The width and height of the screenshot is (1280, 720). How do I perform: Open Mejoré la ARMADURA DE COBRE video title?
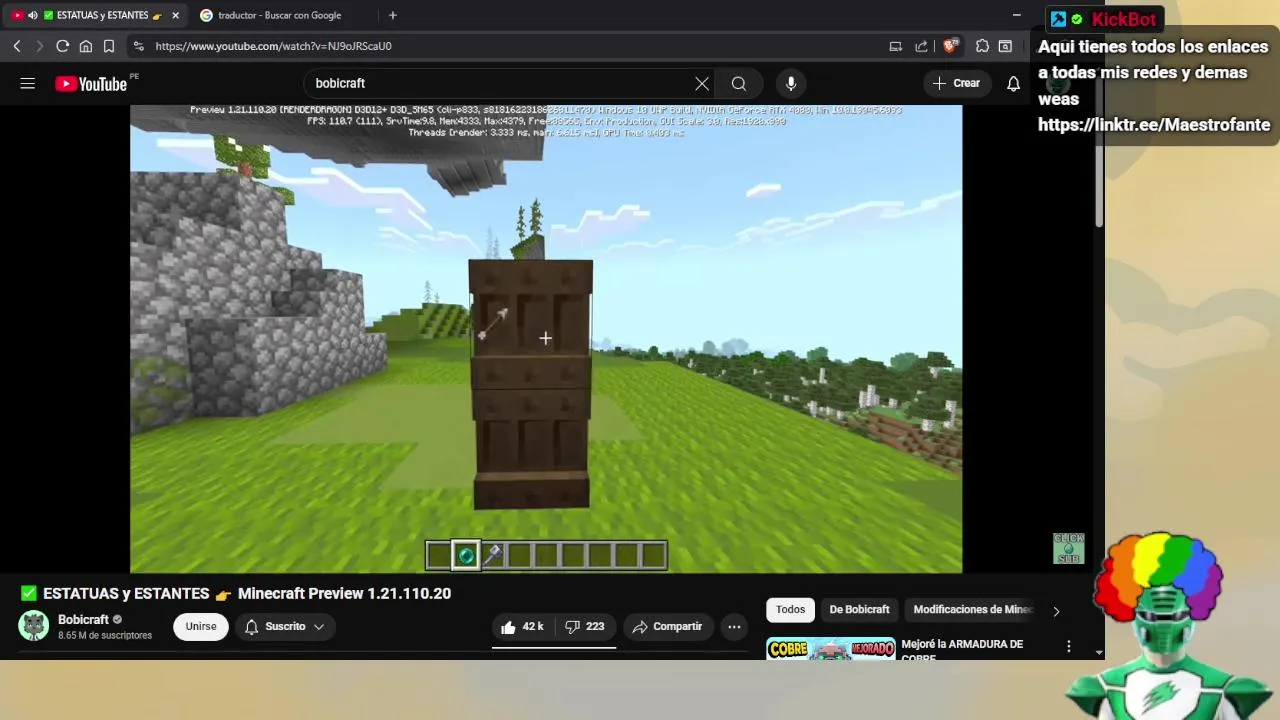pyautogui.click(x=962, y=650)
